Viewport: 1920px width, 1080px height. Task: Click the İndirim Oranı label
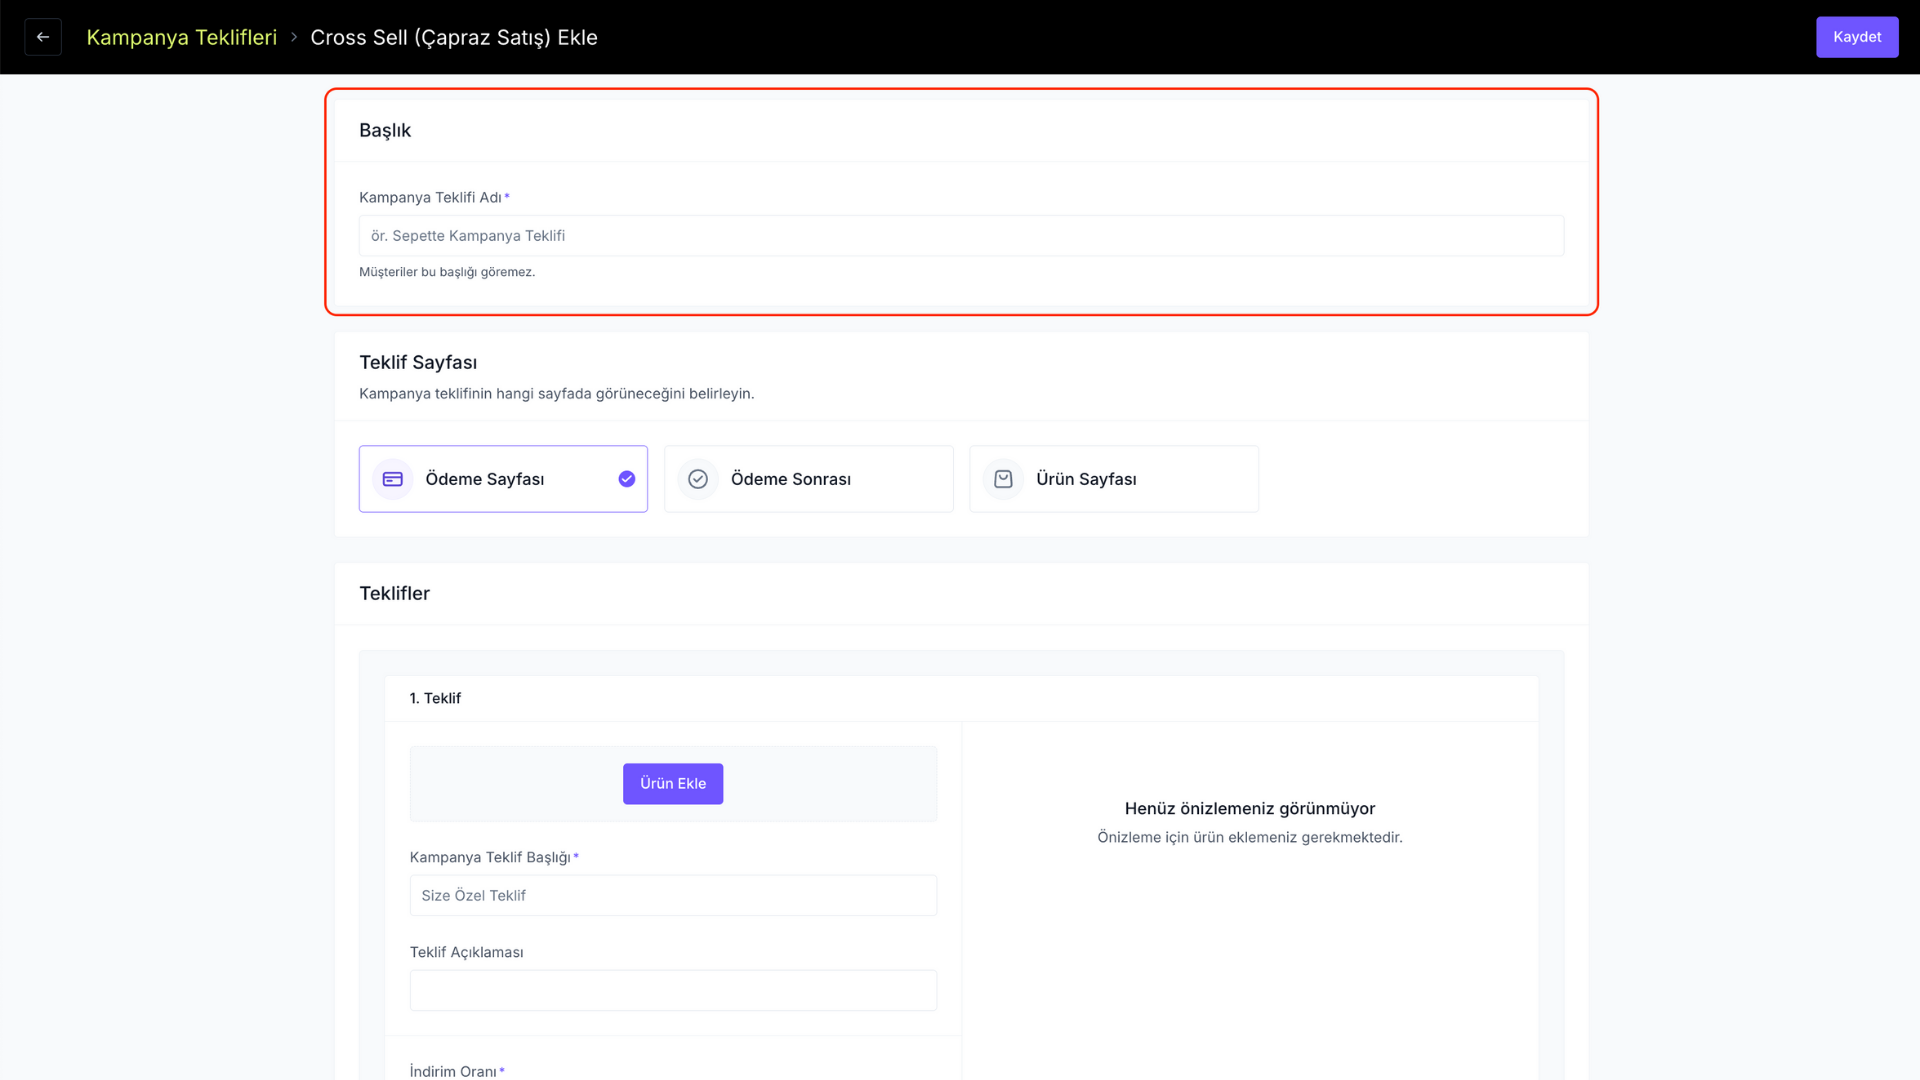[x=453, y=1071]
